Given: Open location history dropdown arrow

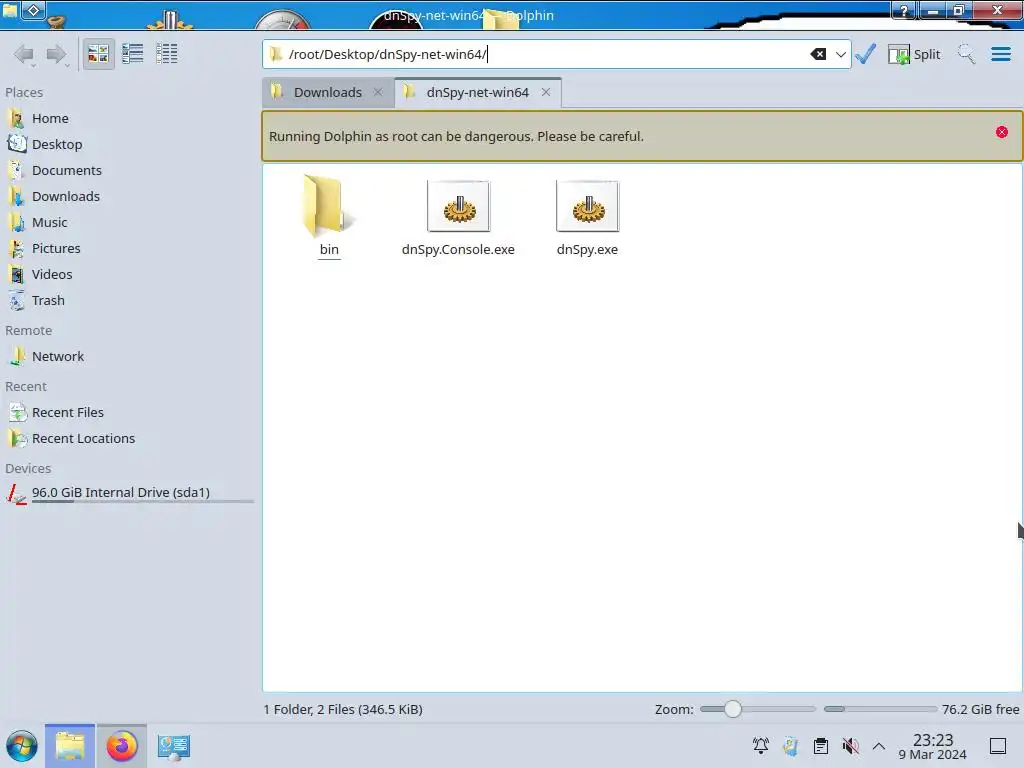Looking at the screenshot, I should [x=840, y=54].
